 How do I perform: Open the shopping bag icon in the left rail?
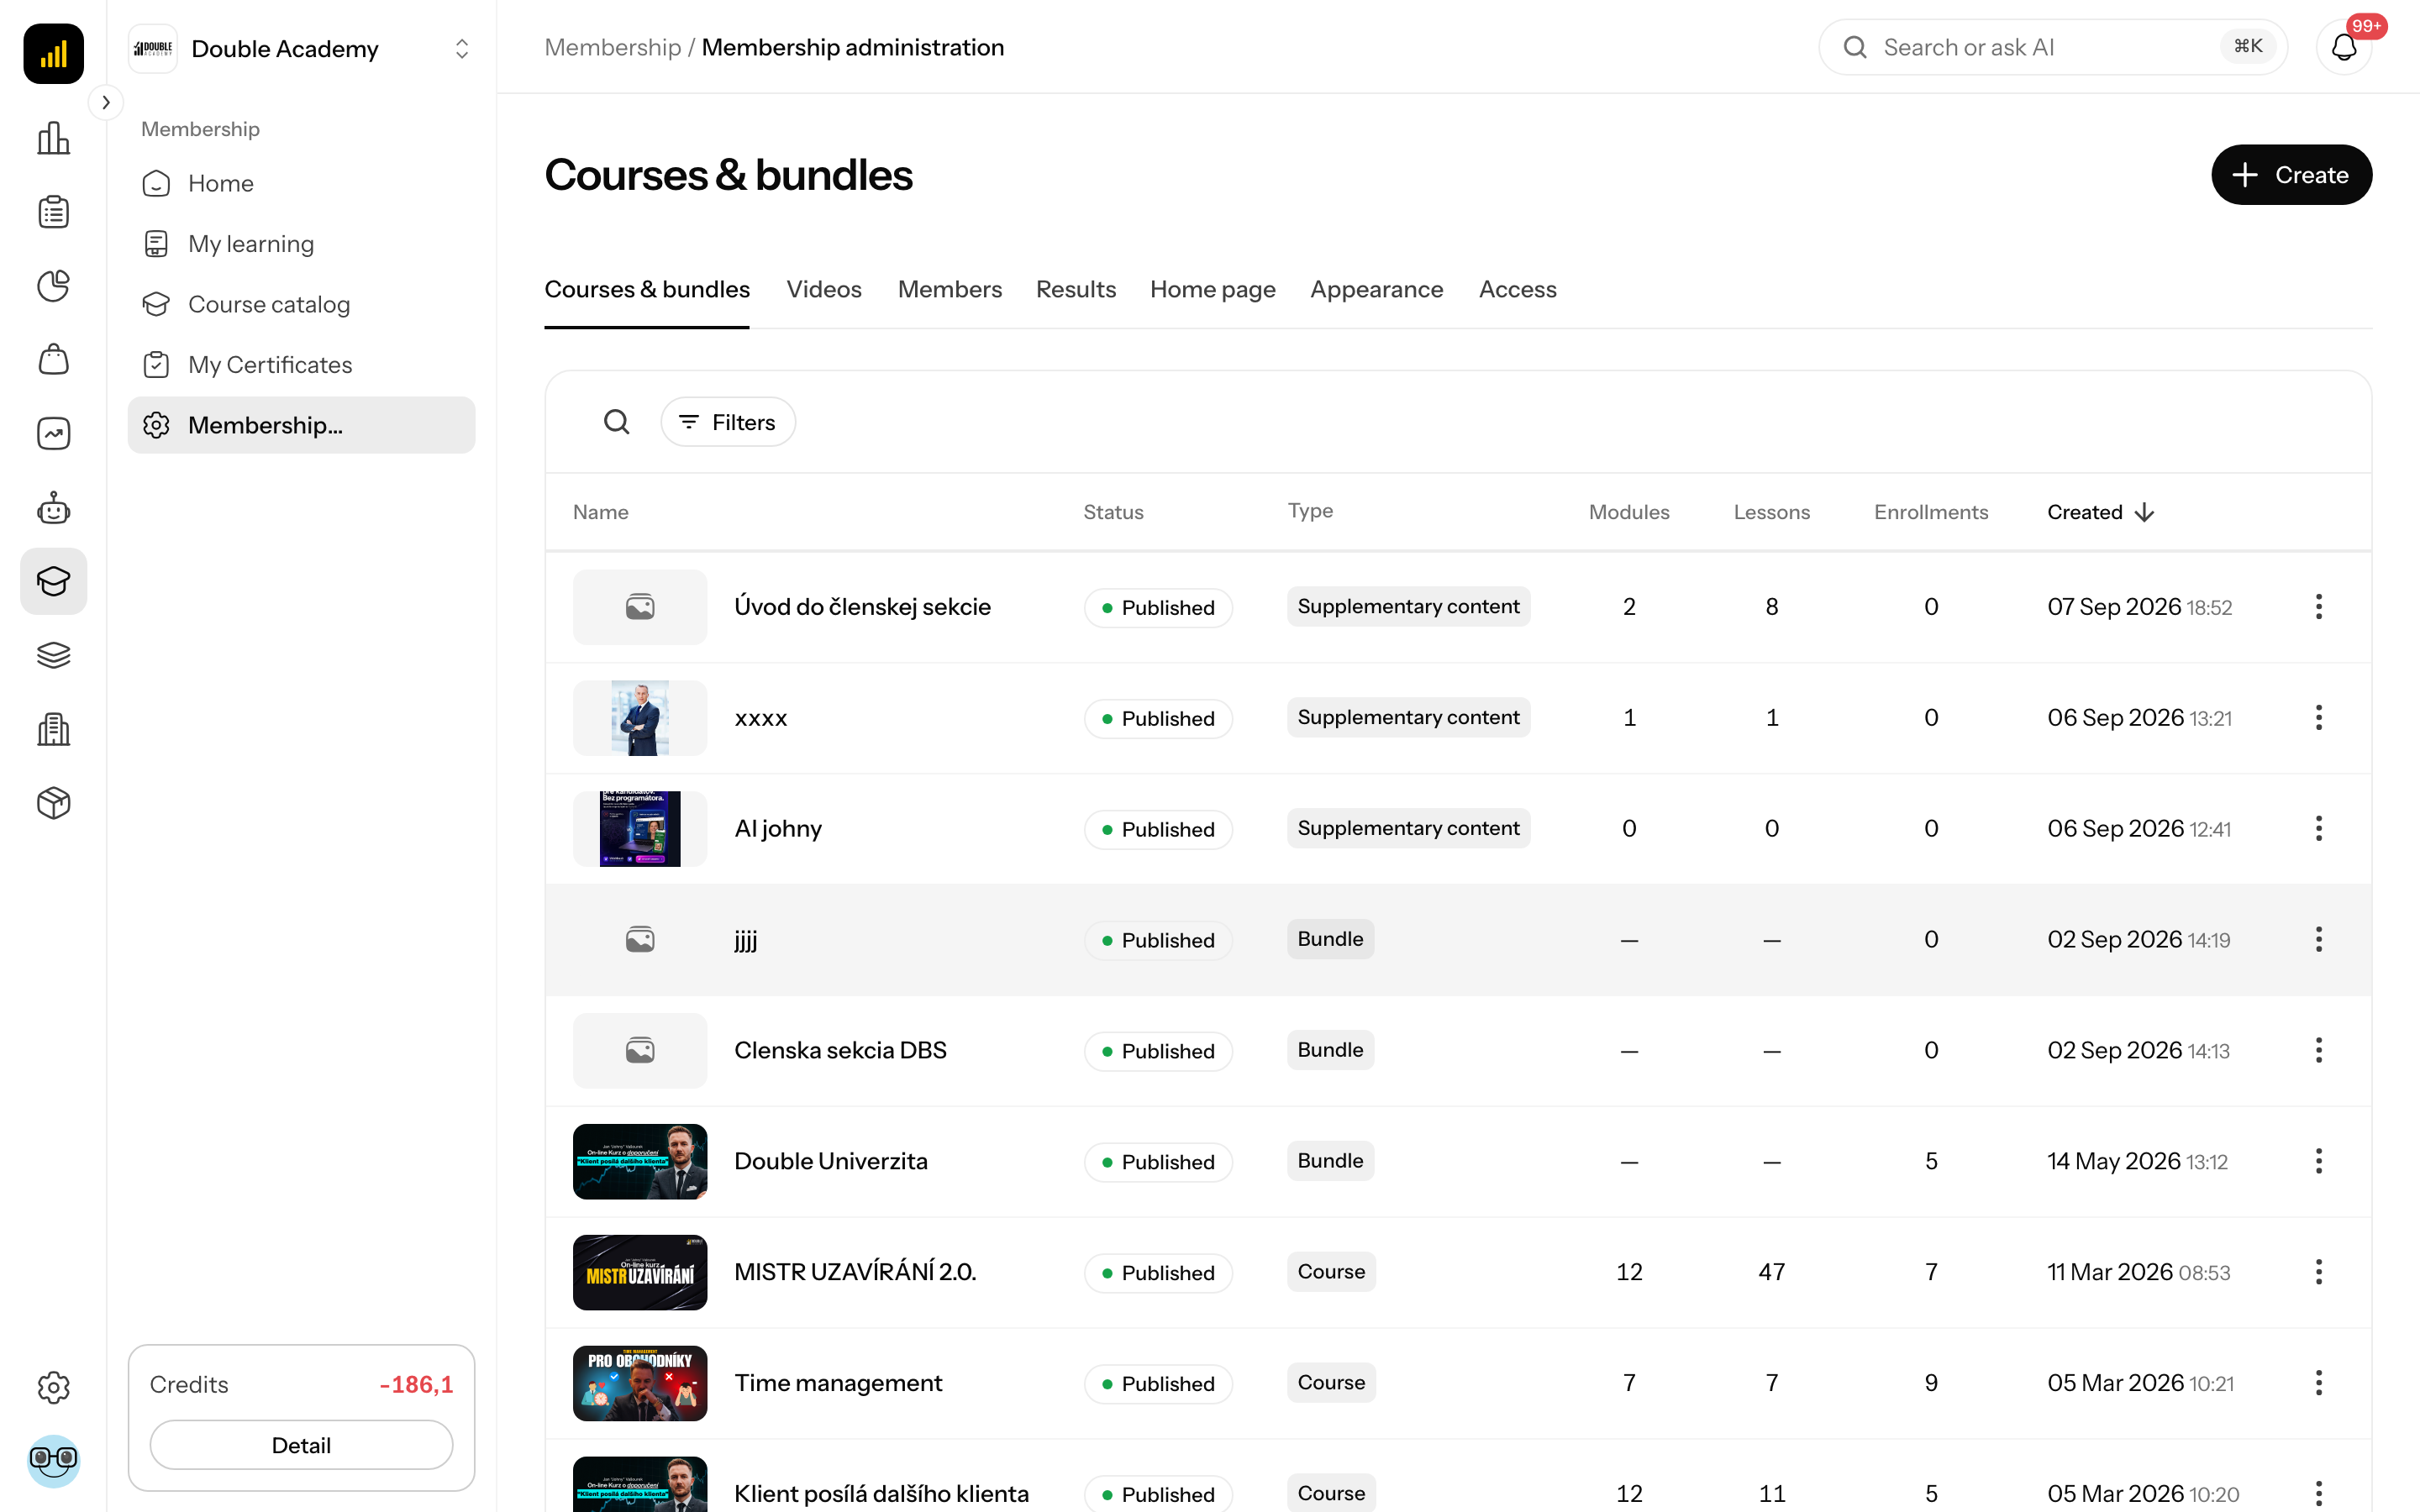click(53, 360)
